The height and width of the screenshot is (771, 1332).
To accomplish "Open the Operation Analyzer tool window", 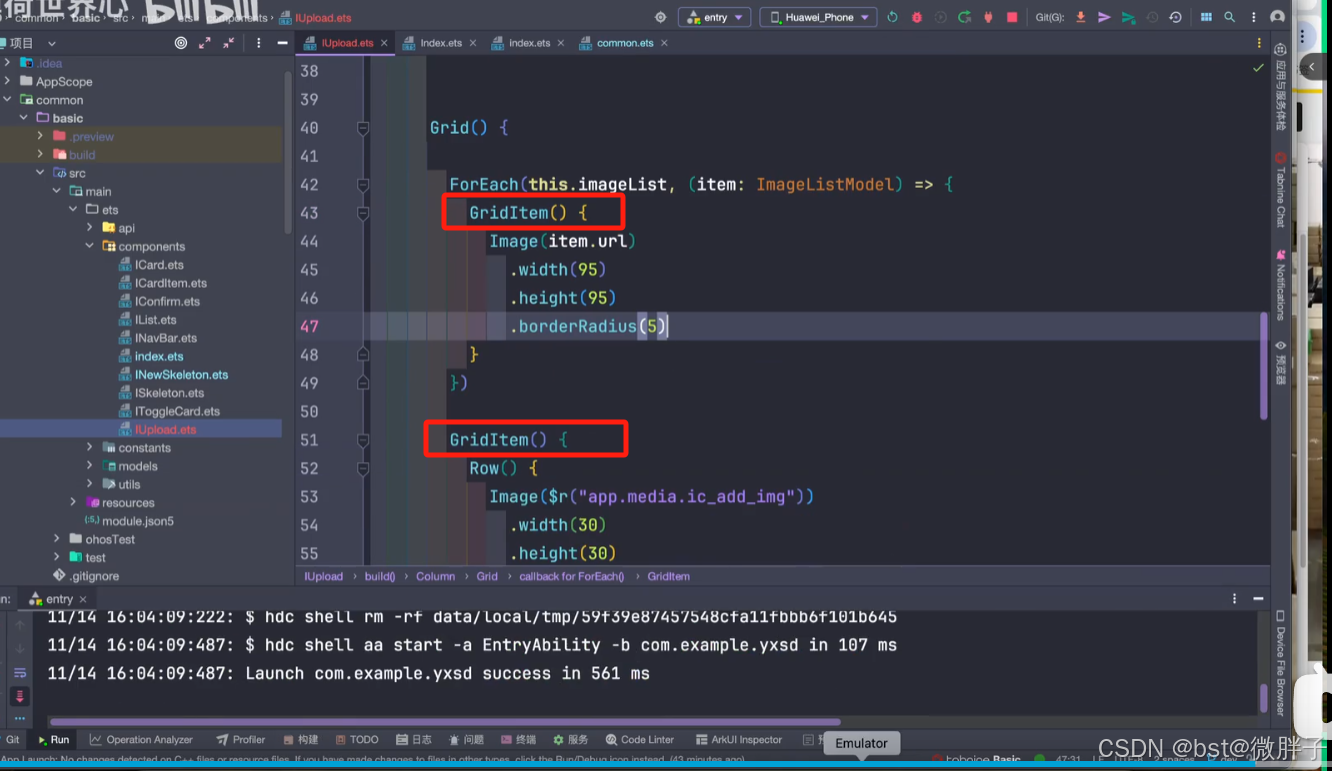I will 141,740.
